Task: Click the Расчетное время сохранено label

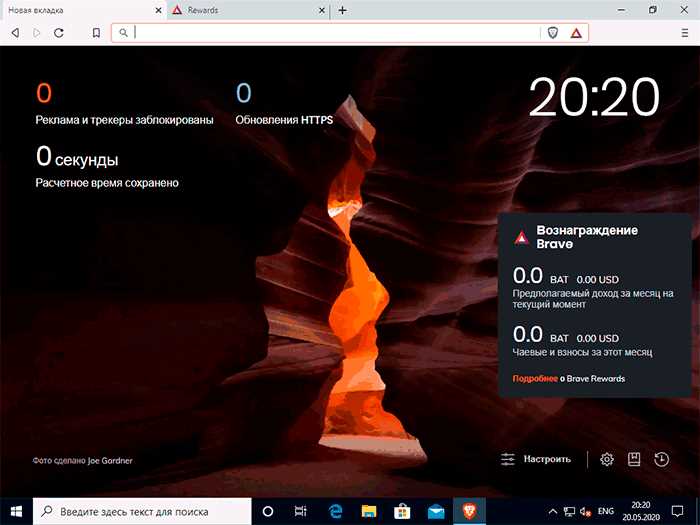Action: (107, 183)
